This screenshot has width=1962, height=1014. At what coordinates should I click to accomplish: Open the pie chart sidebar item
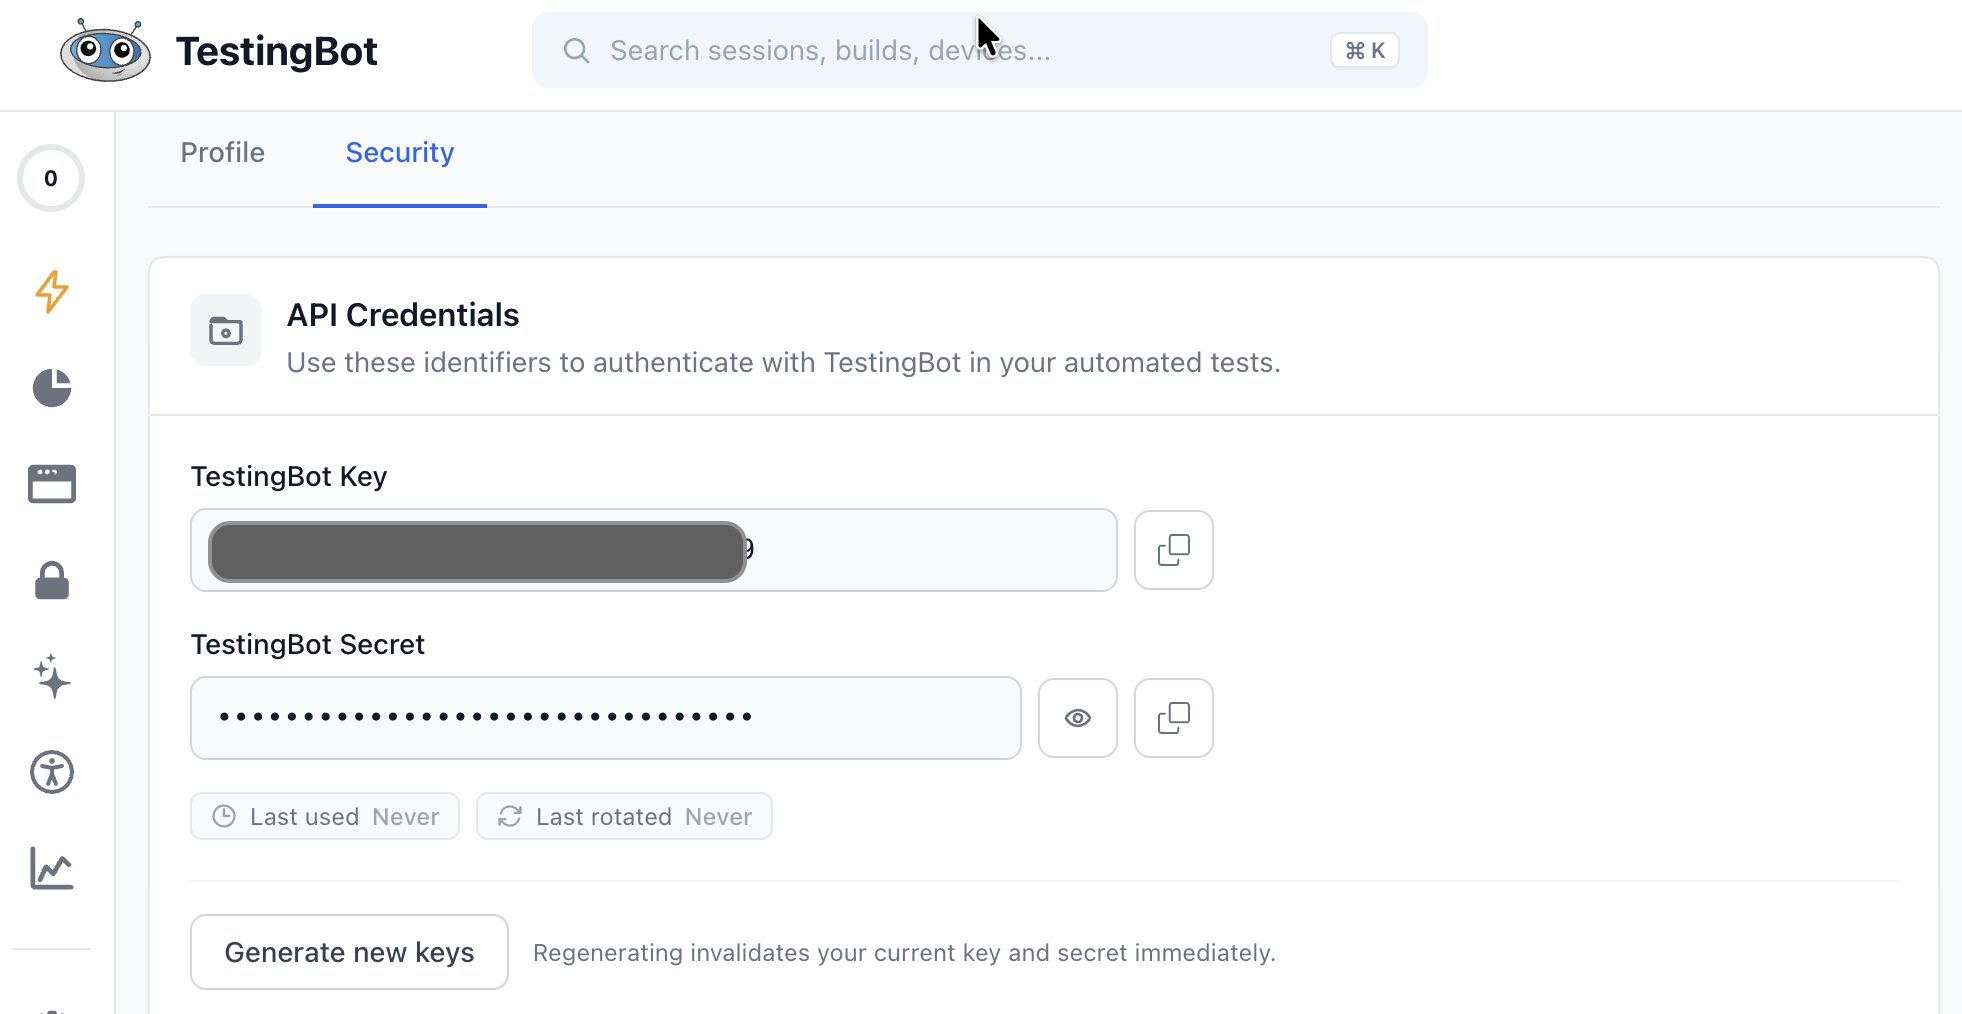pos(51,387)
